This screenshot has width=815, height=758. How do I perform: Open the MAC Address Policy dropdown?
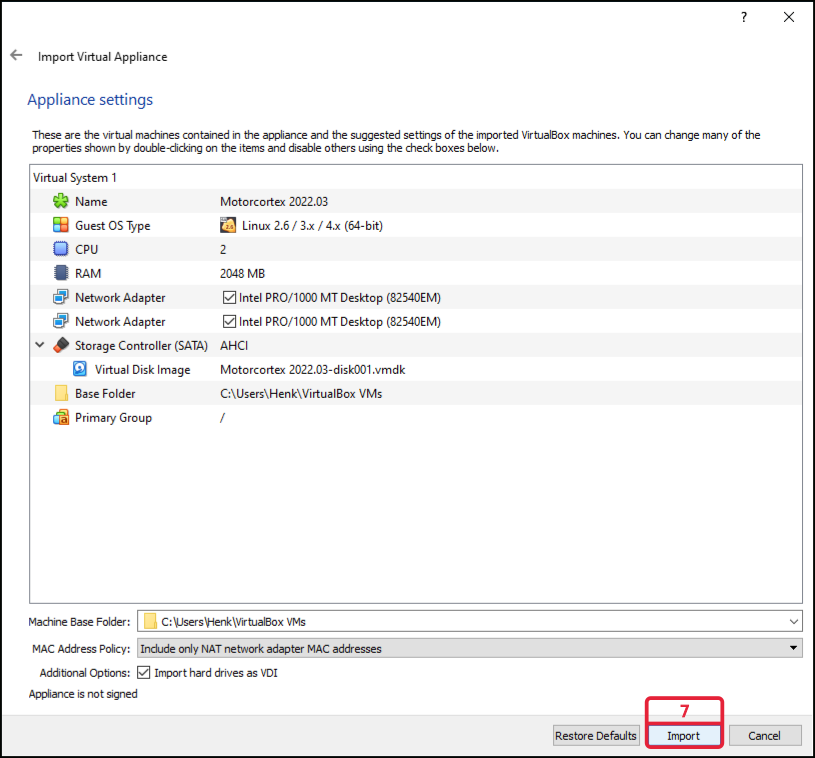tap(469, 648)
